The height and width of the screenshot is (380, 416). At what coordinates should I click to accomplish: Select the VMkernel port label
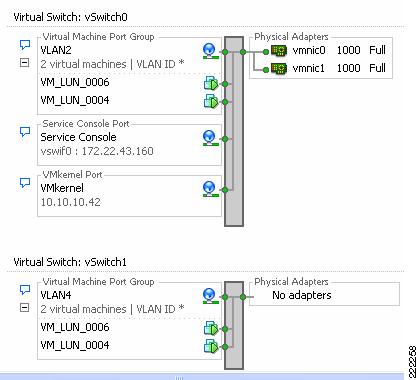click(x=62, y=188)
